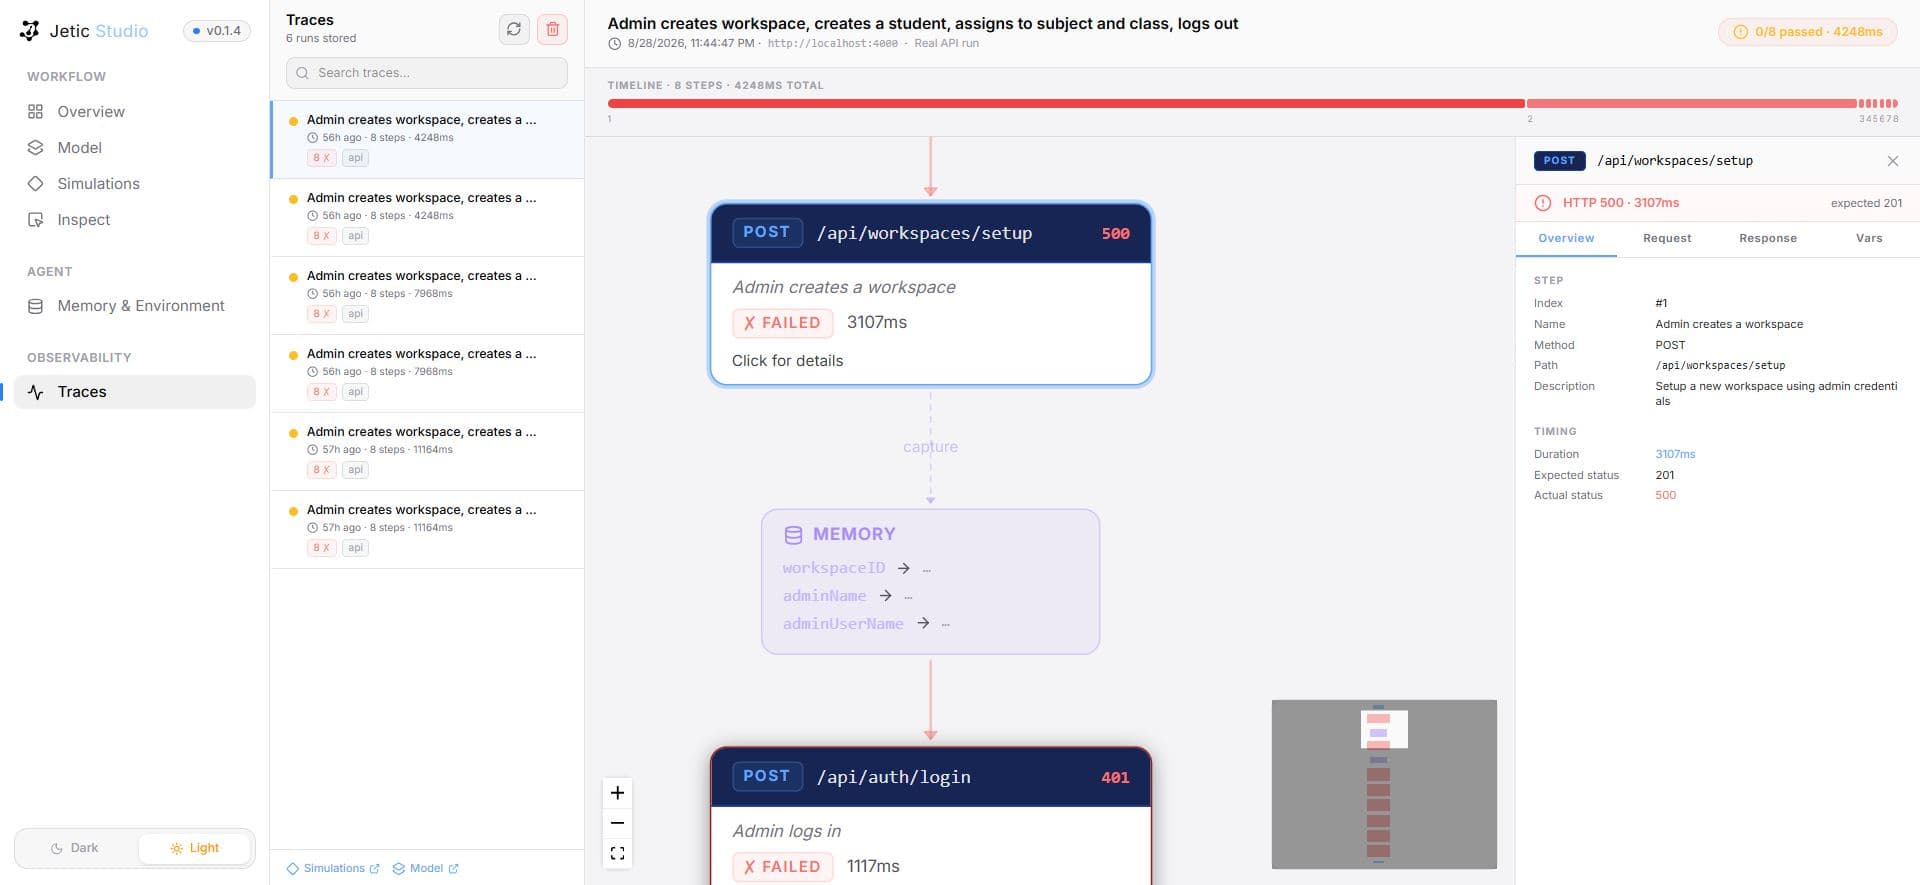Select the POST /api/auth/login node
Screen dimensions: 1920x885
[931, 815]
